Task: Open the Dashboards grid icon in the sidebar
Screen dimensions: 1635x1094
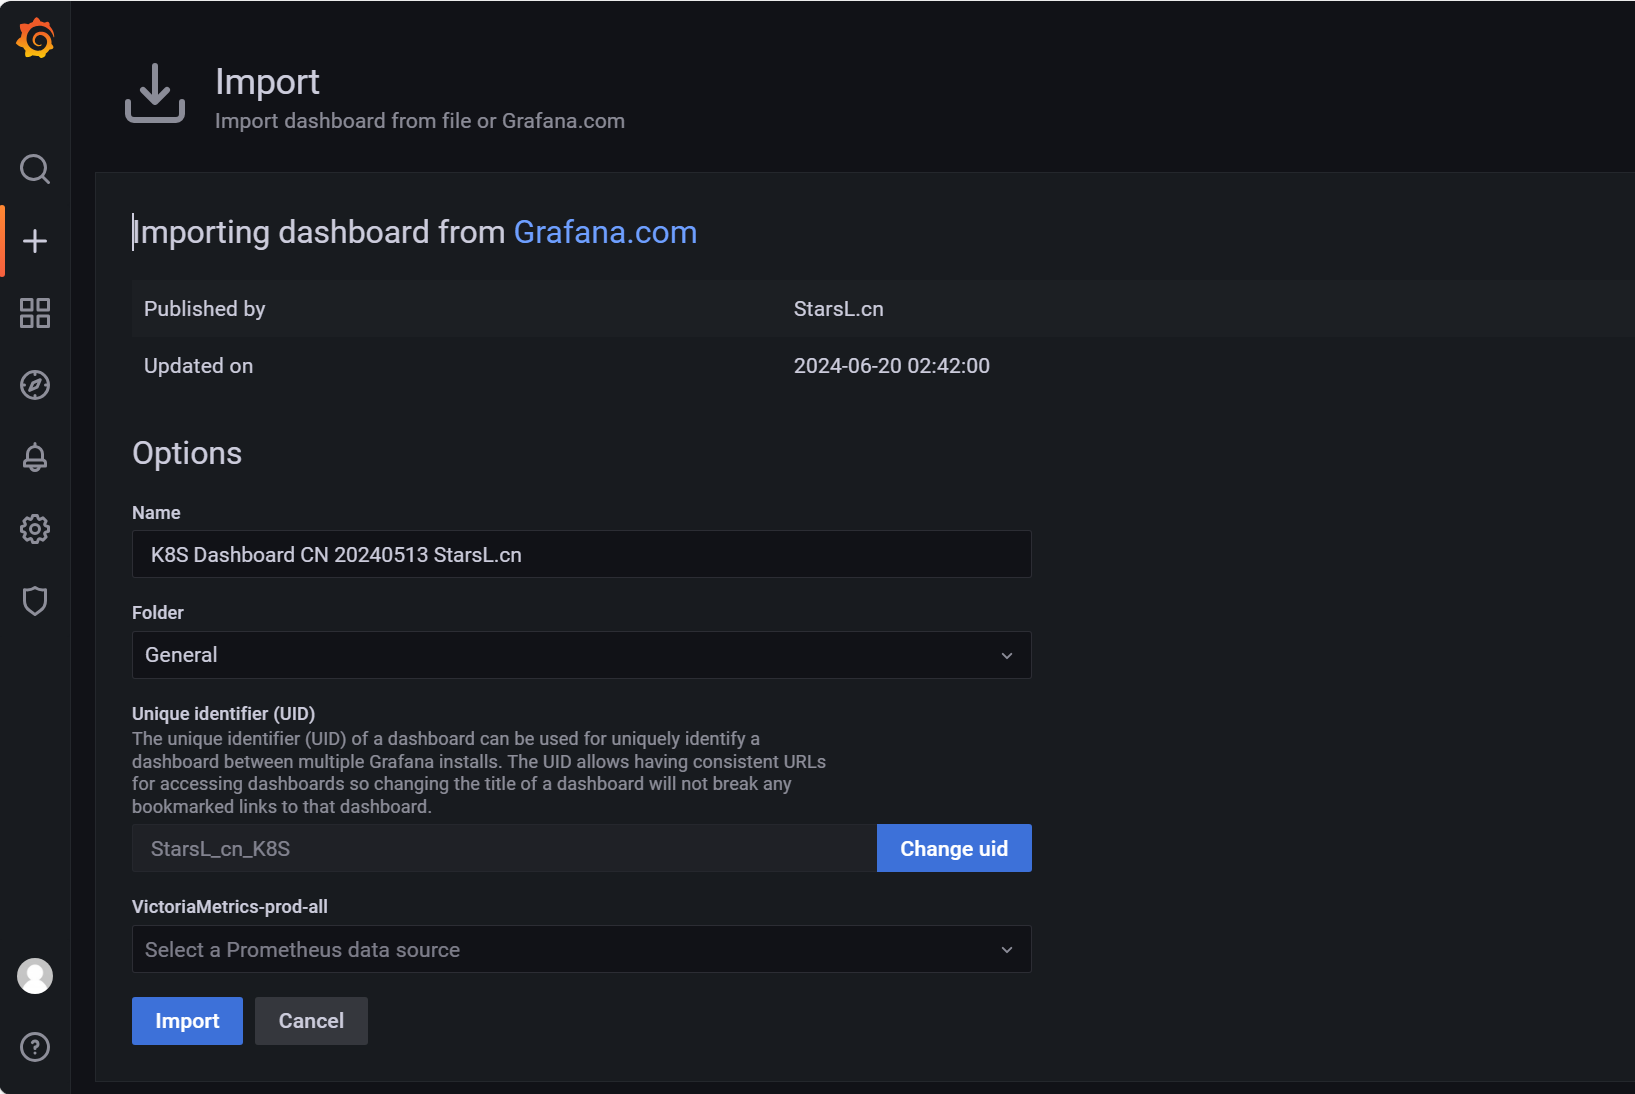Action: [x=35, y=313]
